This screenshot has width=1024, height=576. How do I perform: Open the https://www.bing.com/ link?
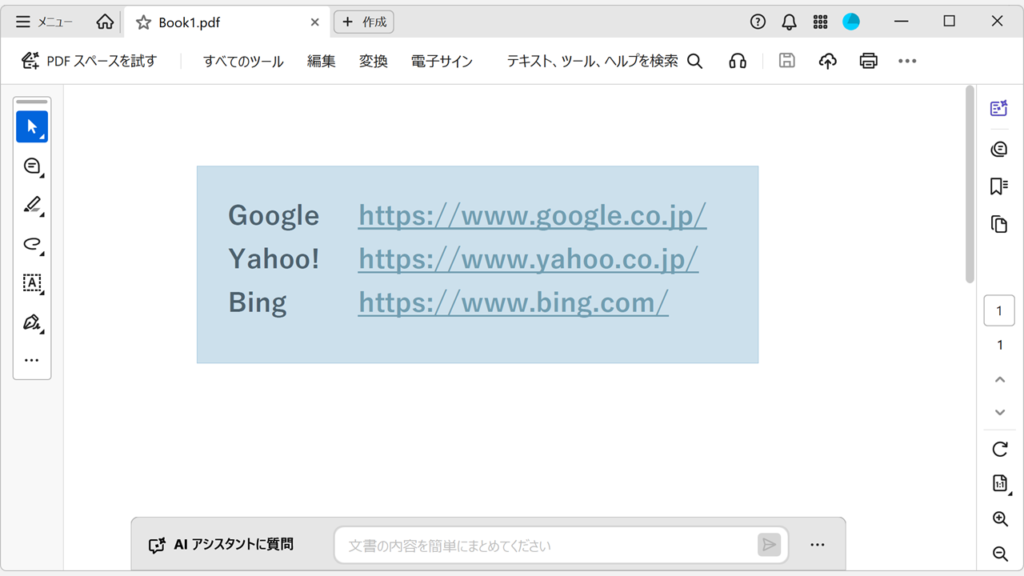pos(513,303)
